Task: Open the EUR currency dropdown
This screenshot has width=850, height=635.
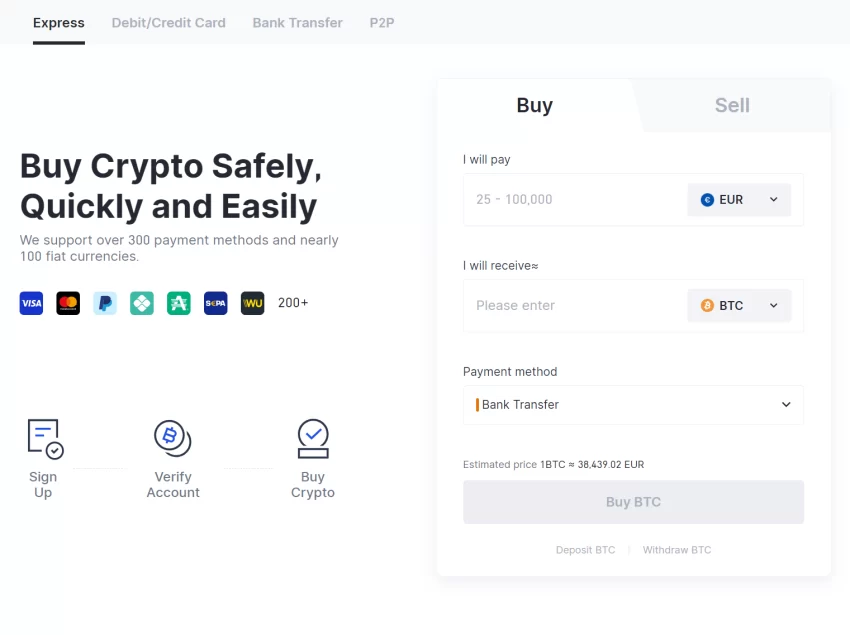Action: pos(739,200)
